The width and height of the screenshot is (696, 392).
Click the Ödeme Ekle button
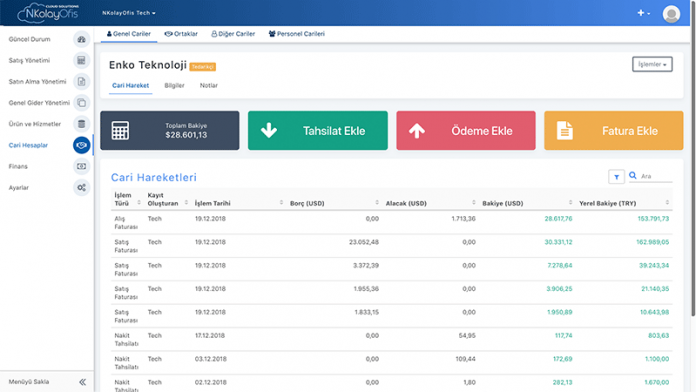tap(466, 131)
